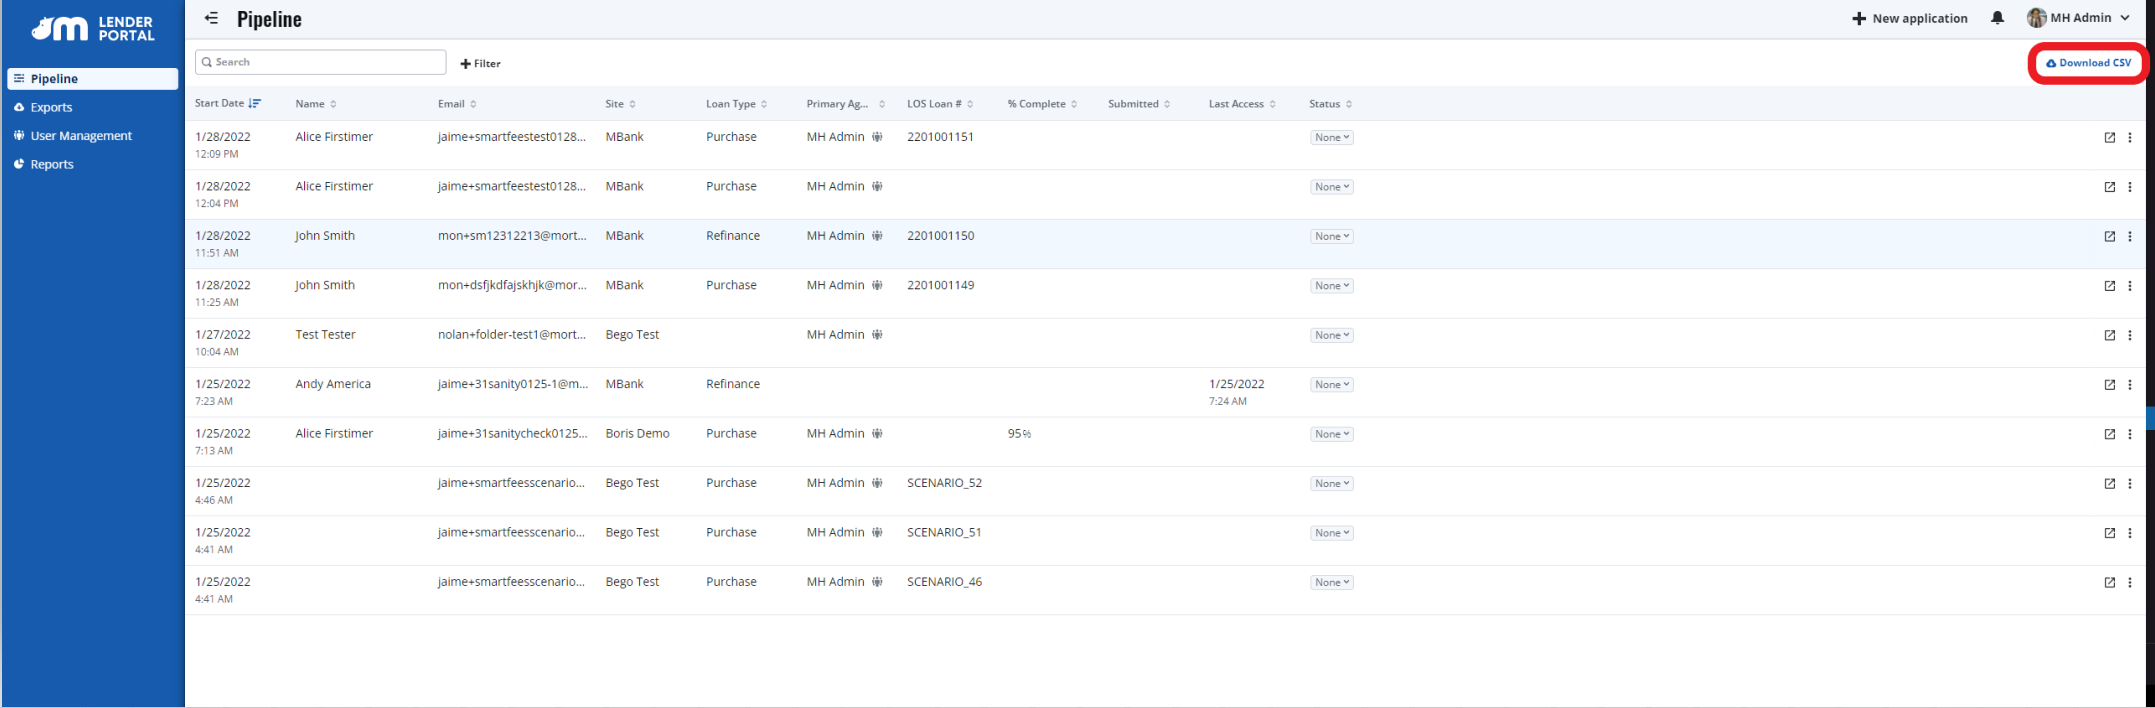Viewport: 2155px width, 708px height.
Task: Sort by Primary Agent column
Action: 846,104
